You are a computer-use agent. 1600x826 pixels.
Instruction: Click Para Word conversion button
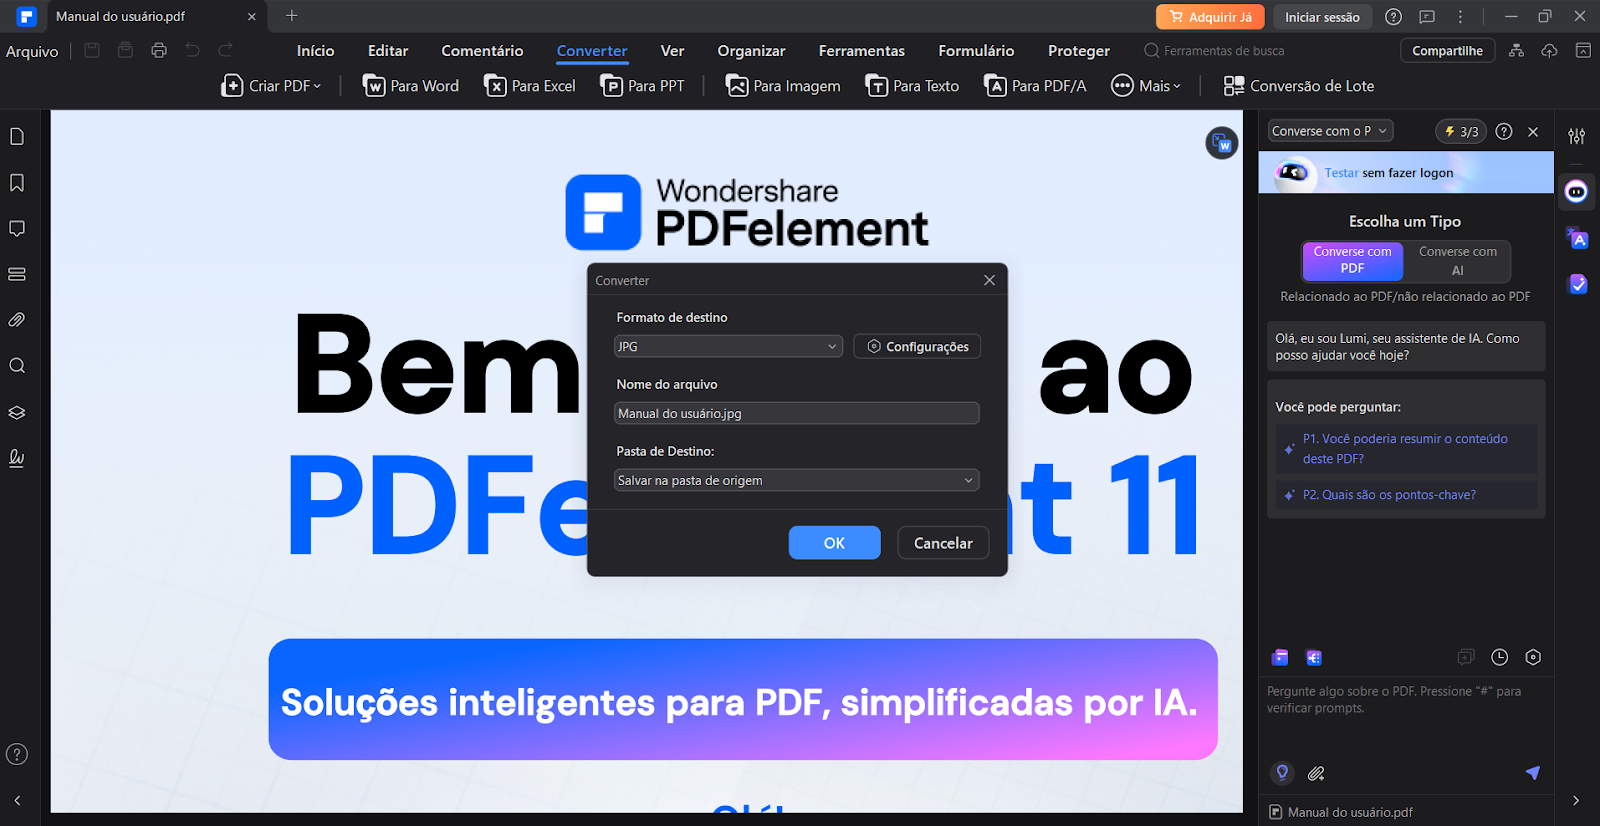(x=410, y=86)
